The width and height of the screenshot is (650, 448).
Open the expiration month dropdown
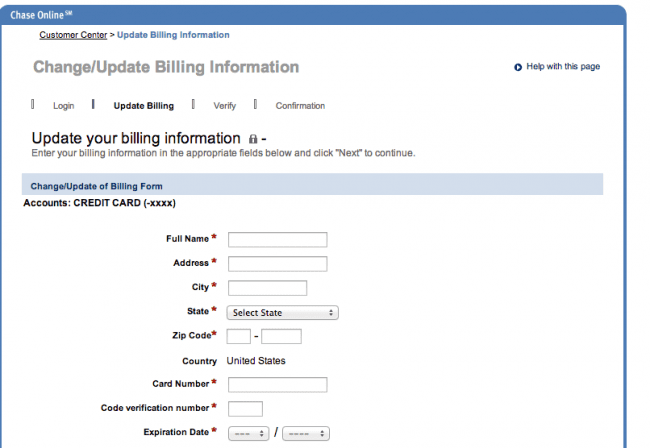(x=249, y=433)
